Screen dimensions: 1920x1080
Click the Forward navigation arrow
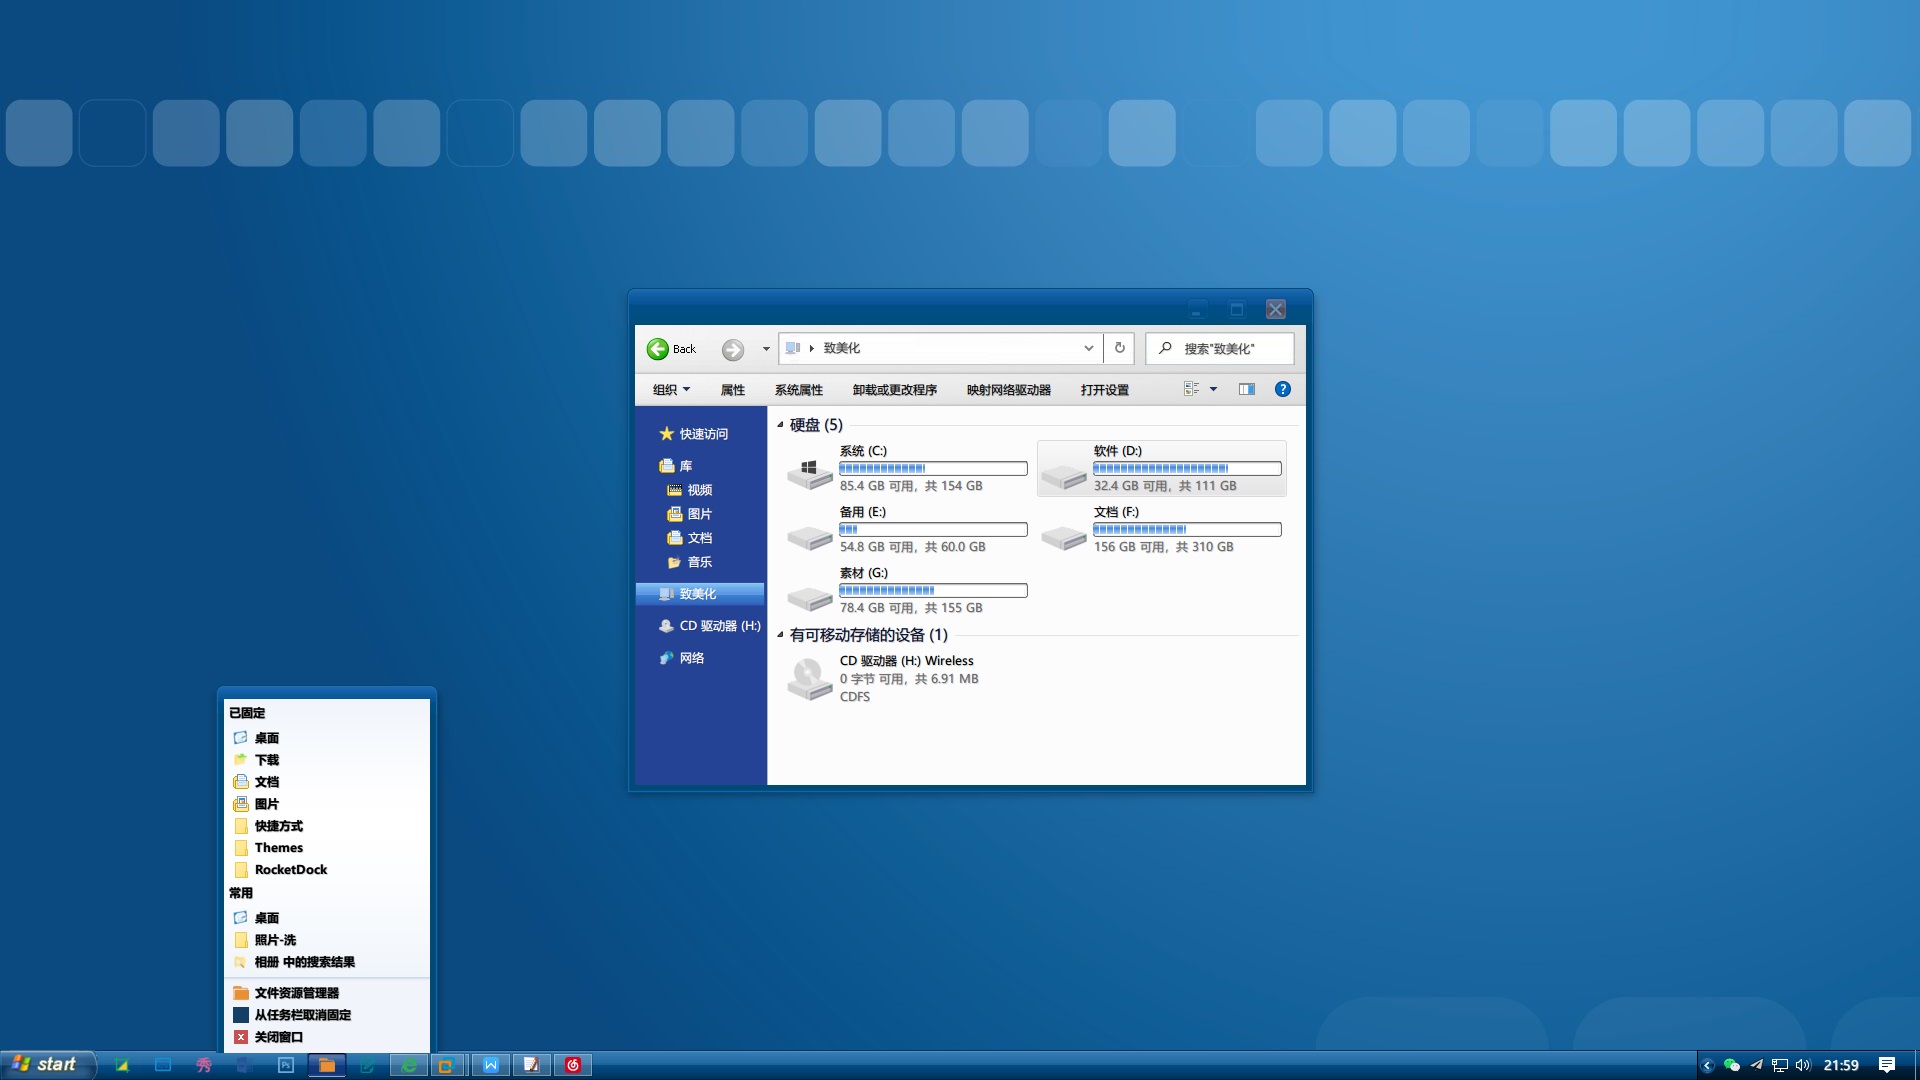(x=733, y=349)
